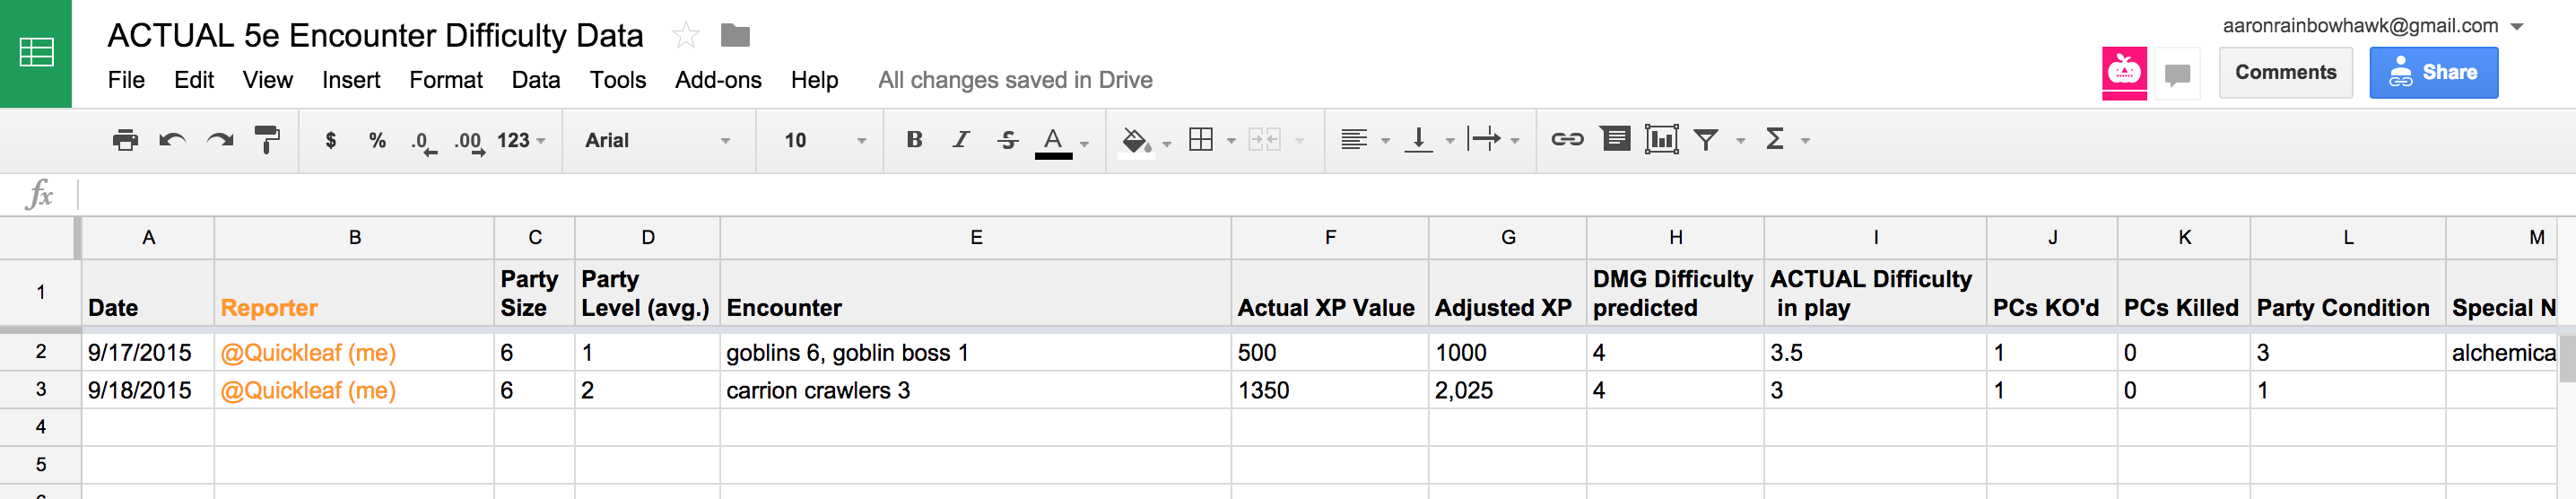This screenshot has height=499, width=2576.
Task: Open the View menu
Action: coord(267,80)
